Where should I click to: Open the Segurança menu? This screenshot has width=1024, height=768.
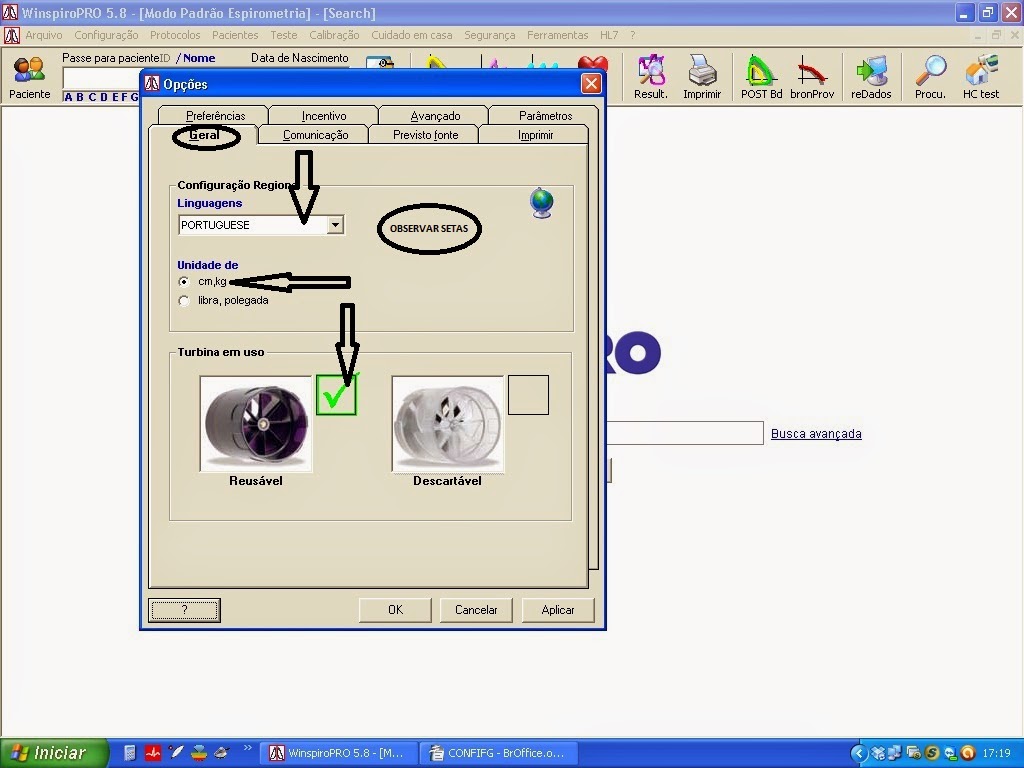point(490,35)
